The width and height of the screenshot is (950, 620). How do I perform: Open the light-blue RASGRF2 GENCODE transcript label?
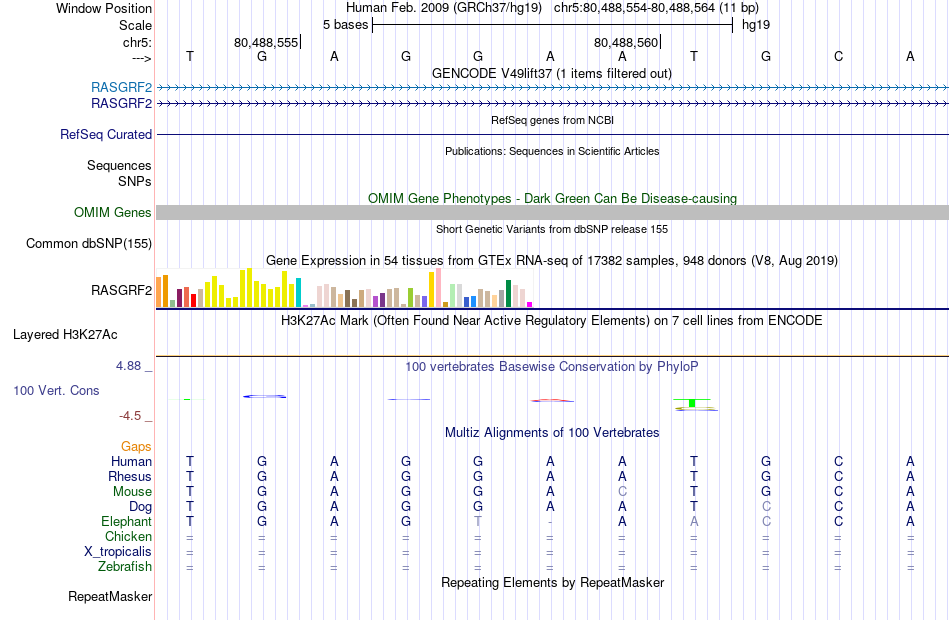121,87
